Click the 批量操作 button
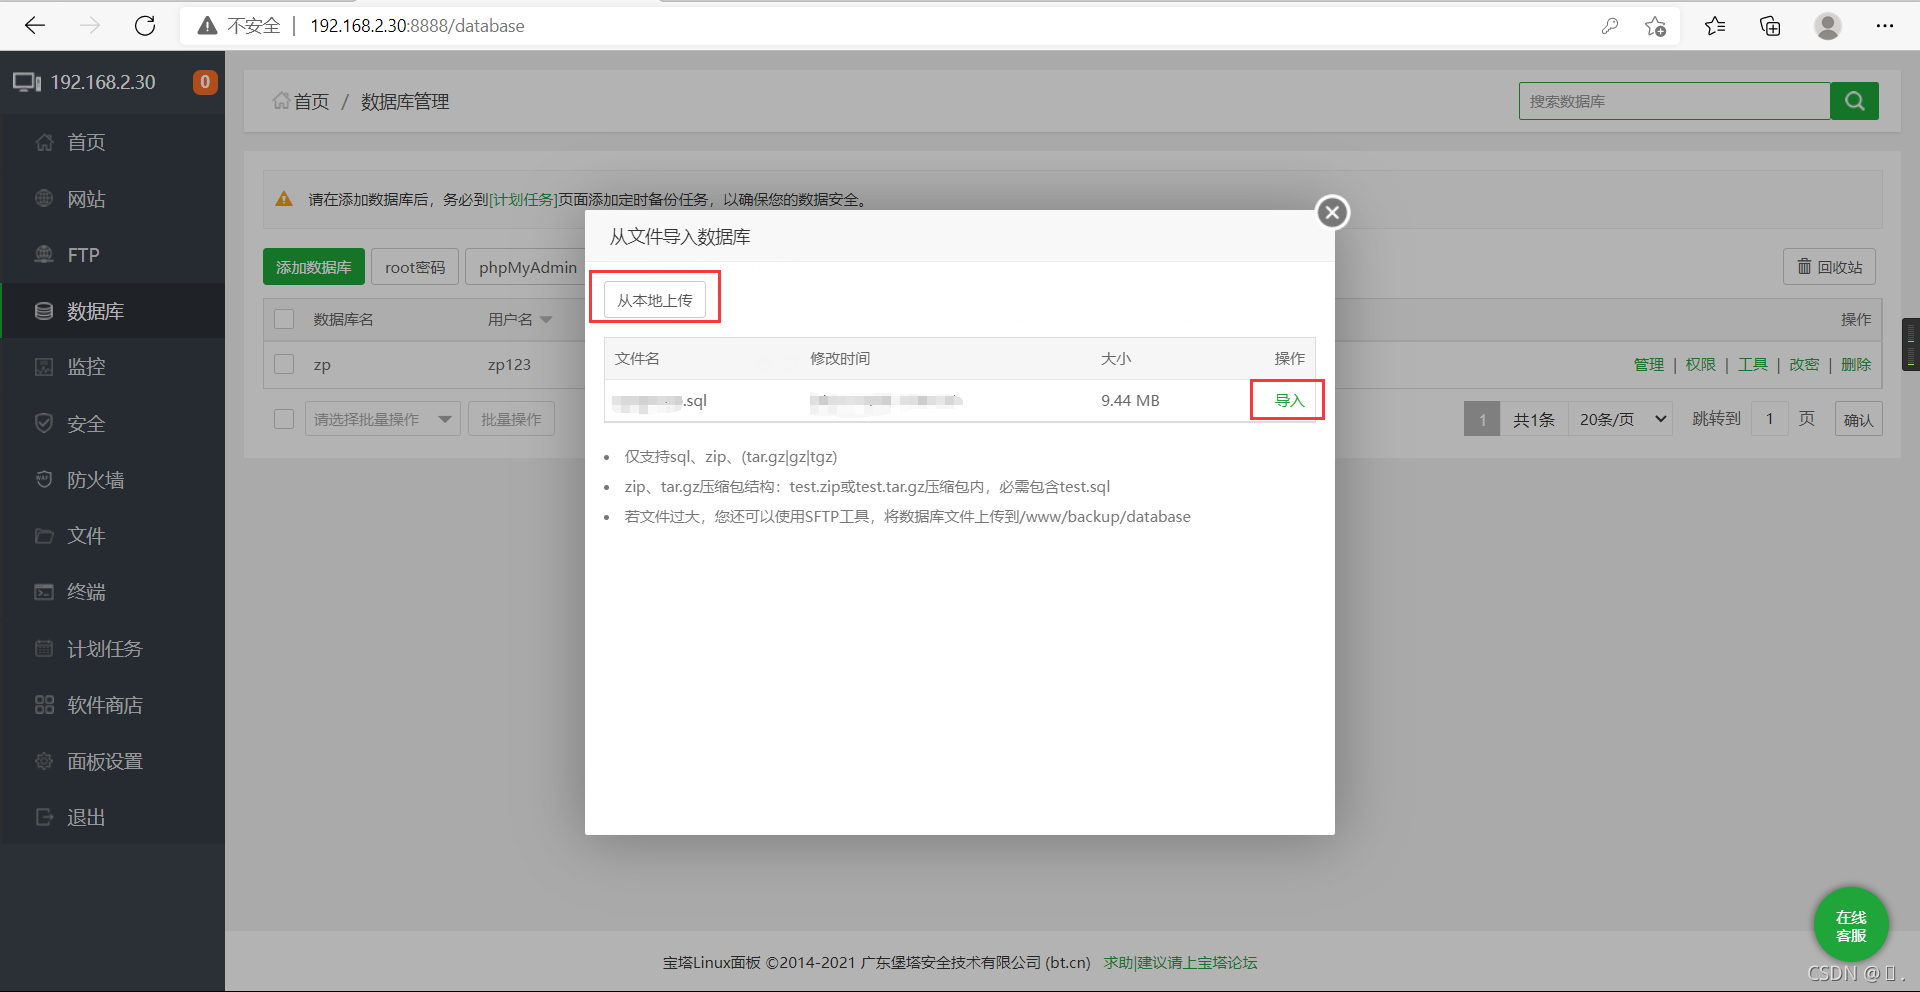Image resolution: width=1920 pixels, height=992 pixels. (x=511, y=419)
